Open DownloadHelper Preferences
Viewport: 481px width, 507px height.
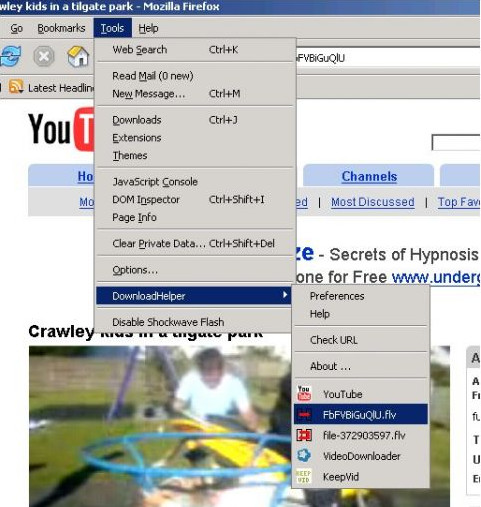tap(361, 296)
